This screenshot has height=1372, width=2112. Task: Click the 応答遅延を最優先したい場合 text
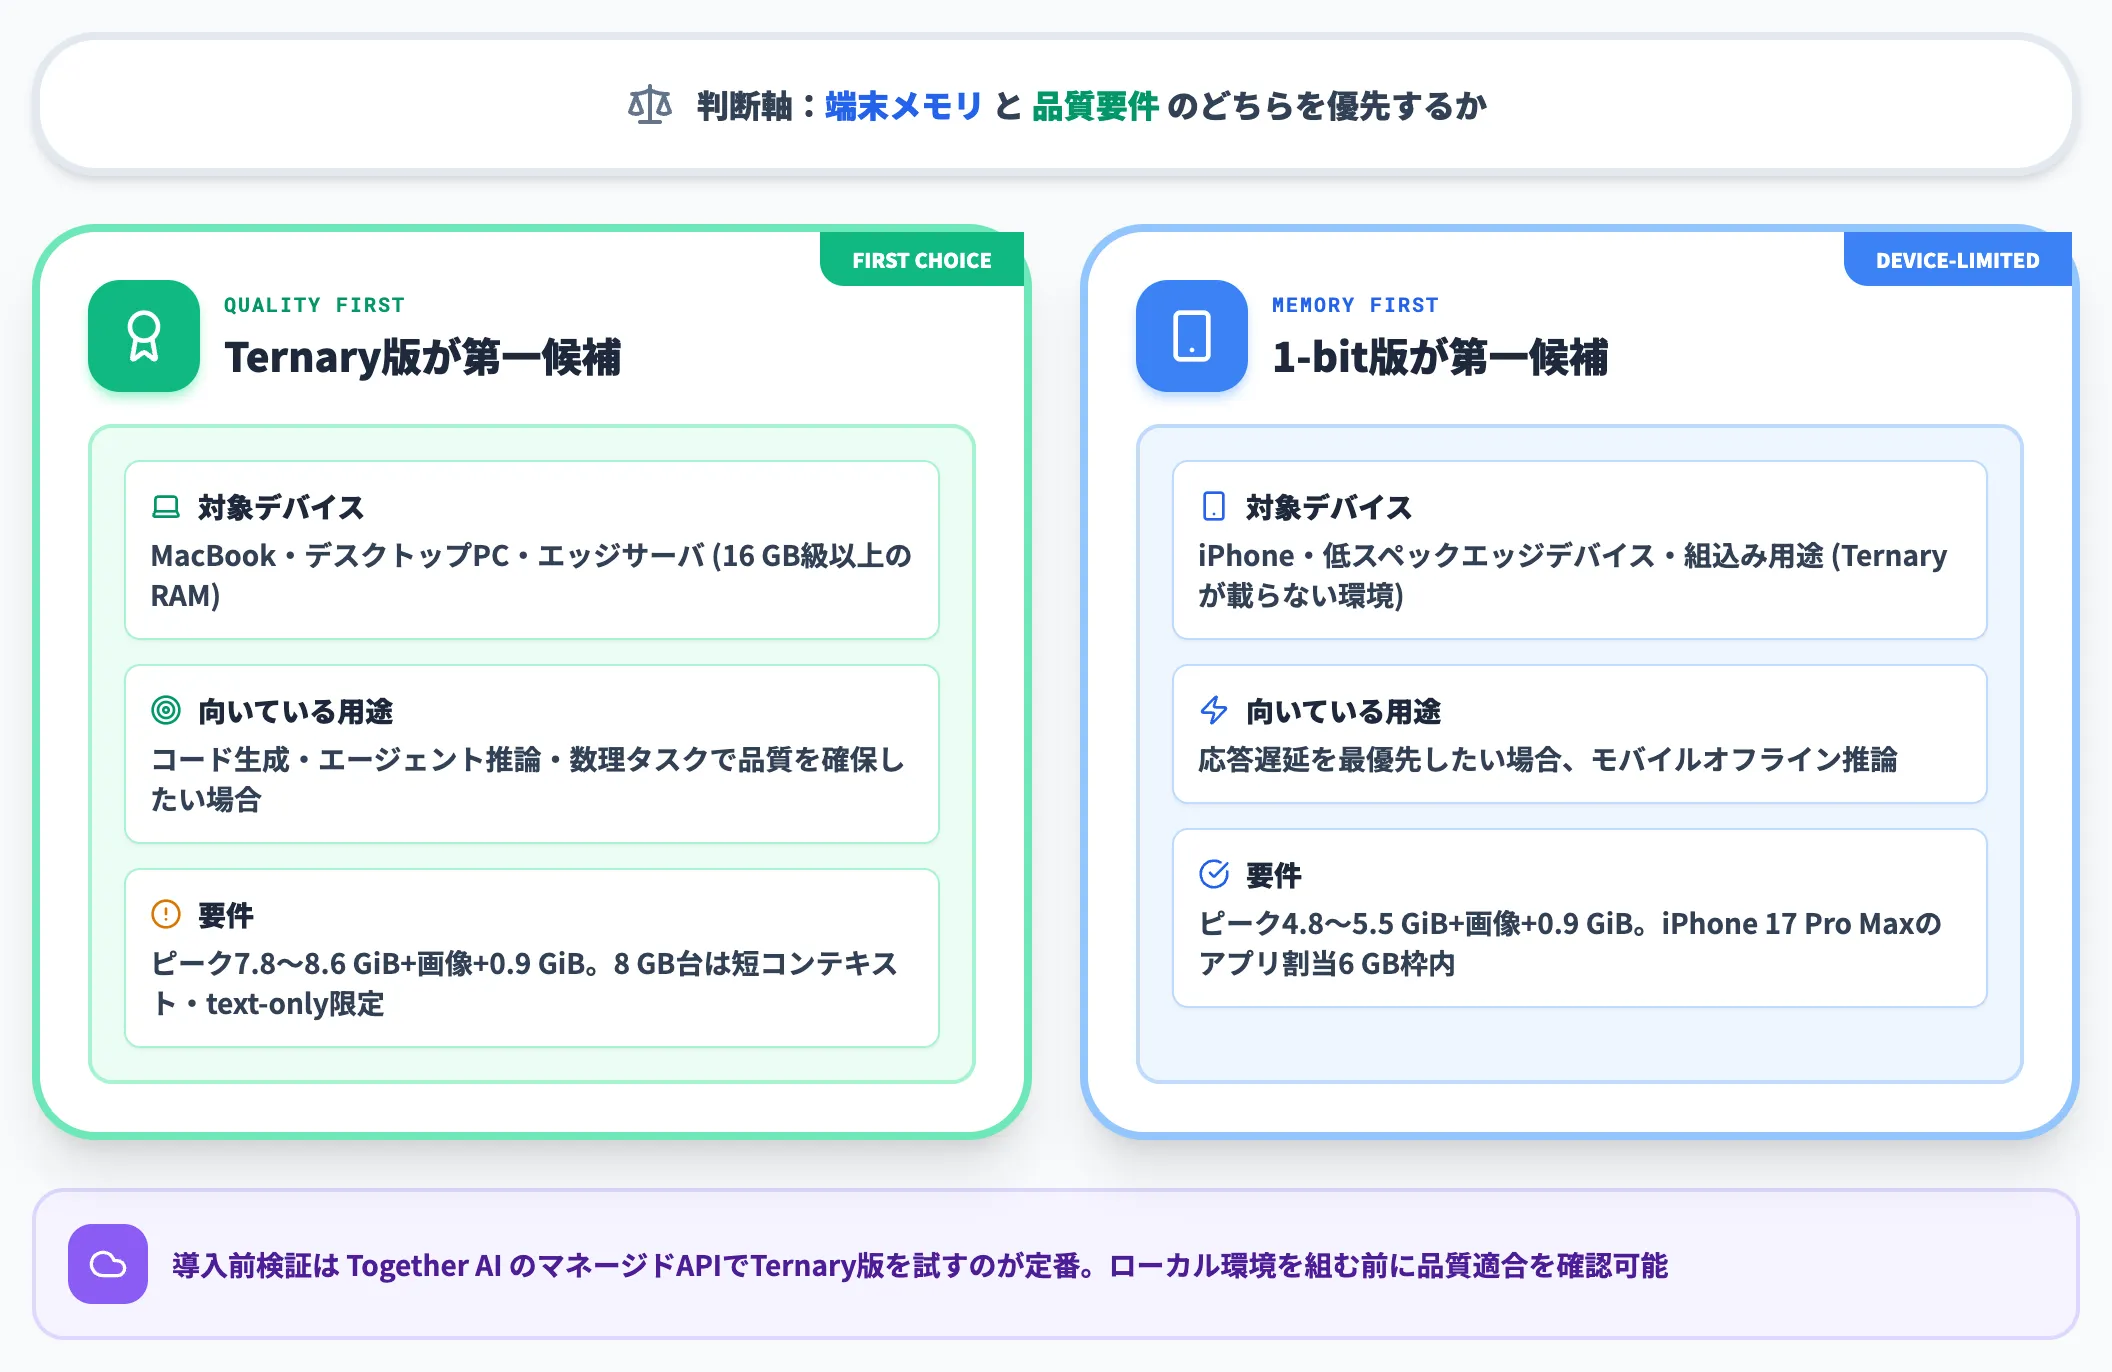[x=1548, y=759]
